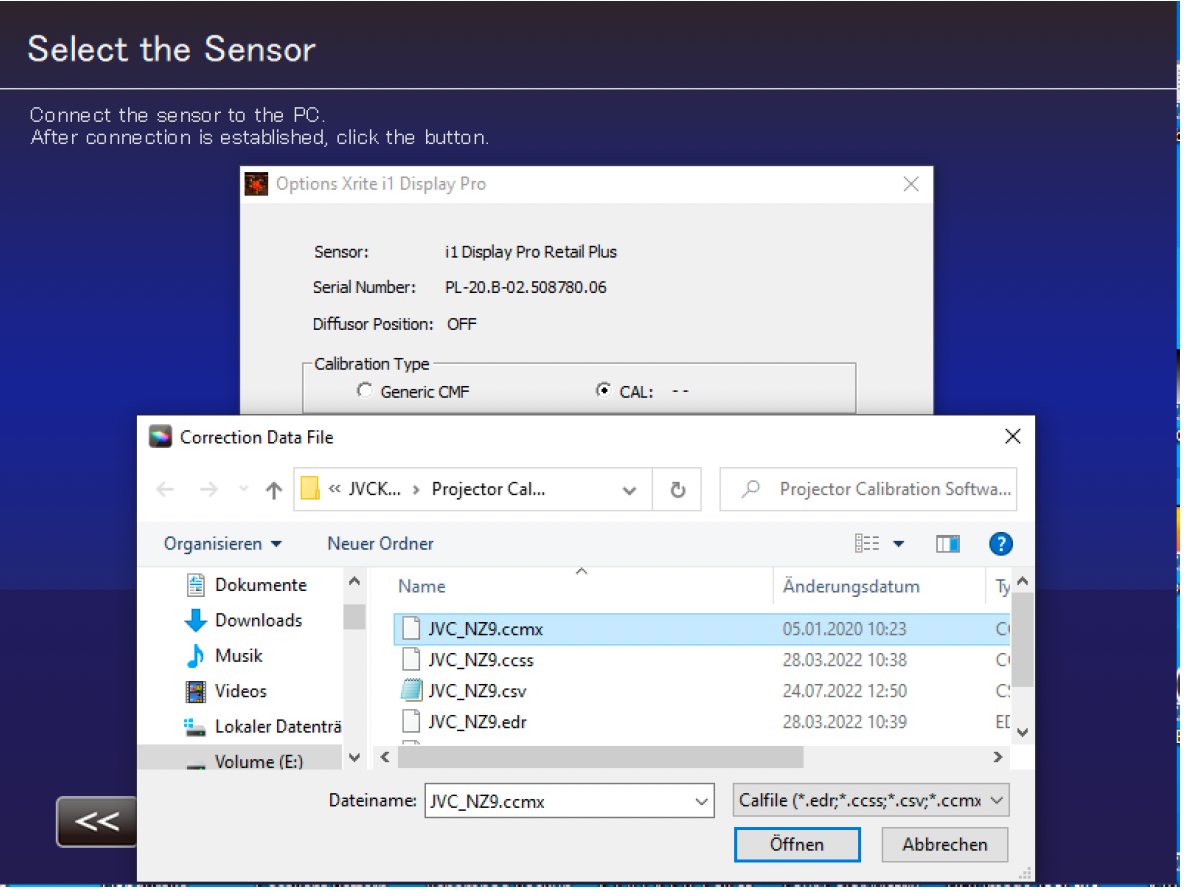Screen dimensions: 1184x892
Task: Click the date 28.03.2022 10:38
Action: 844,660
